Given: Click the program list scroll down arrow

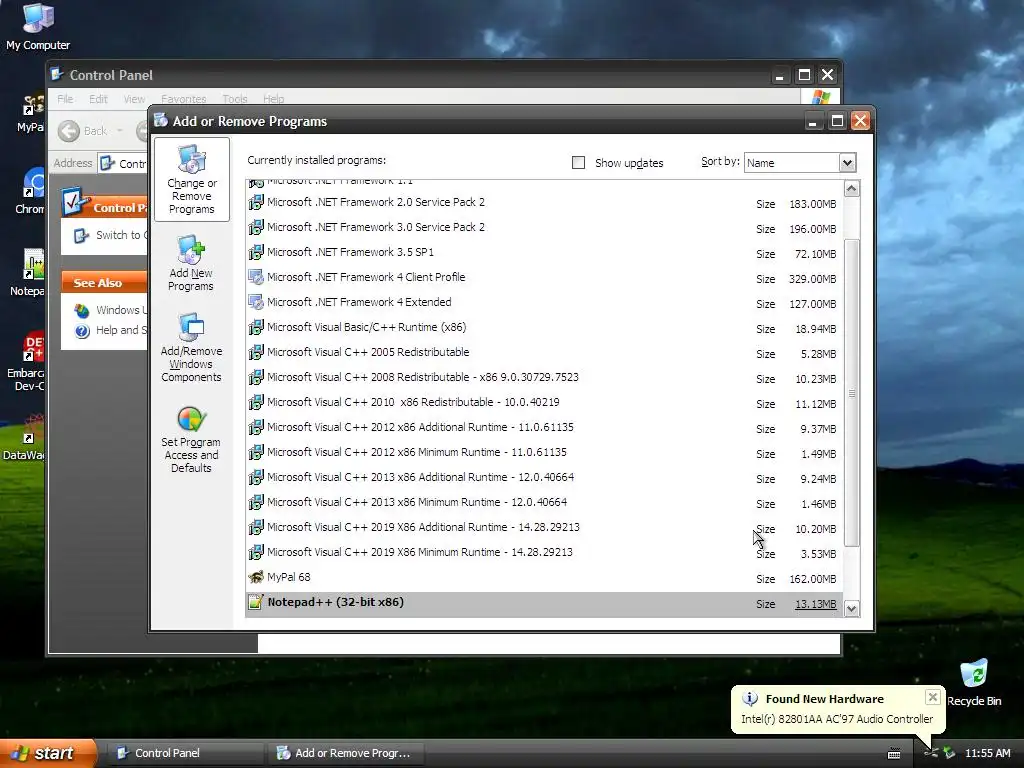Looking at the screenshot, I should (852, 609).
